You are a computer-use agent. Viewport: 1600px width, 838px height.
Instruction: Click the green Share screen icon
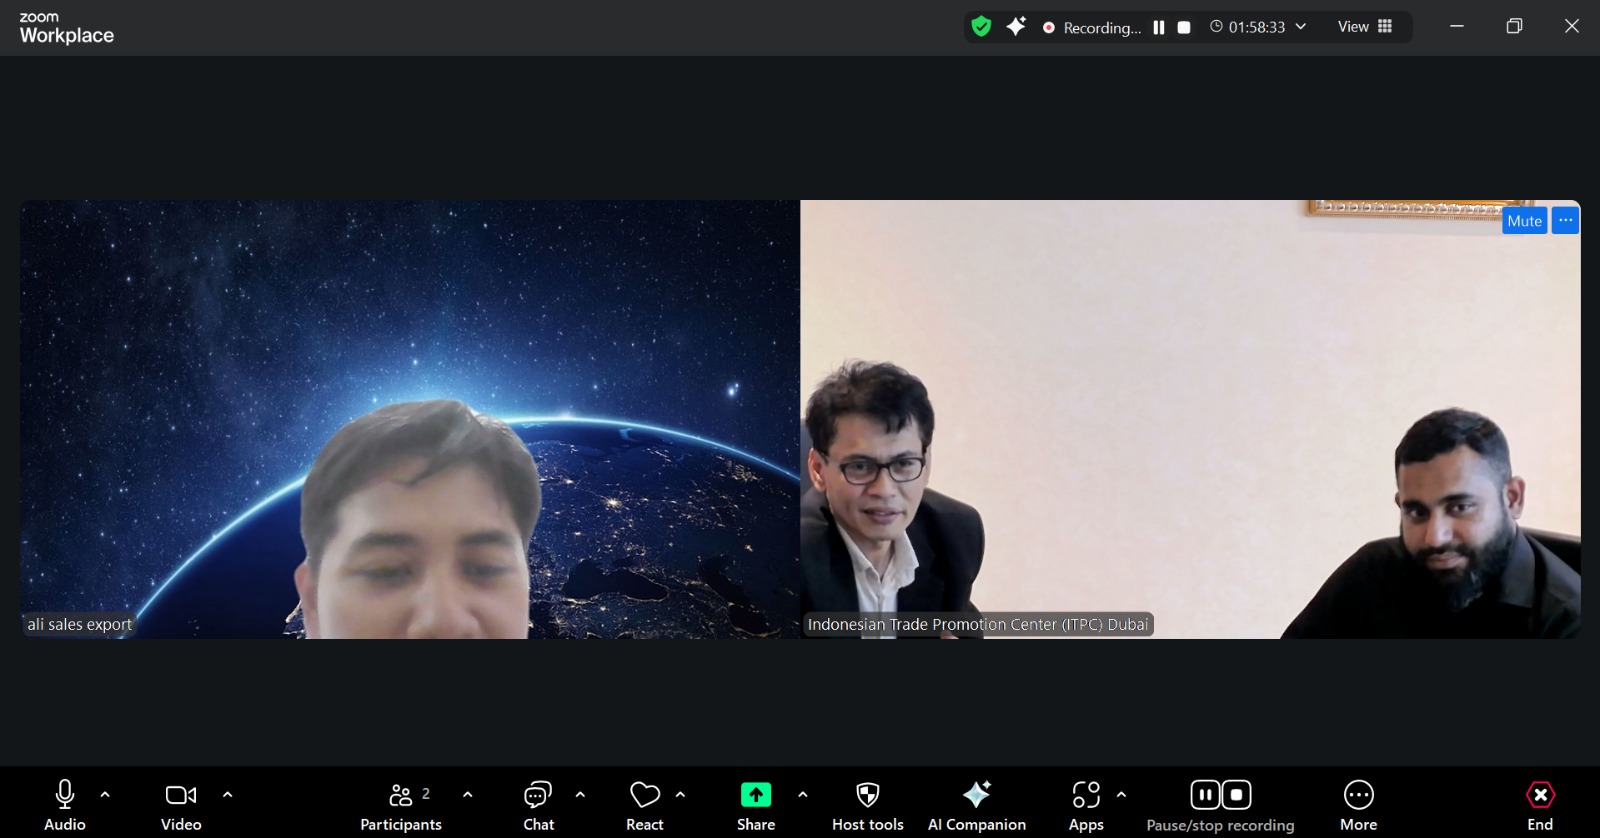click(756, 795)
